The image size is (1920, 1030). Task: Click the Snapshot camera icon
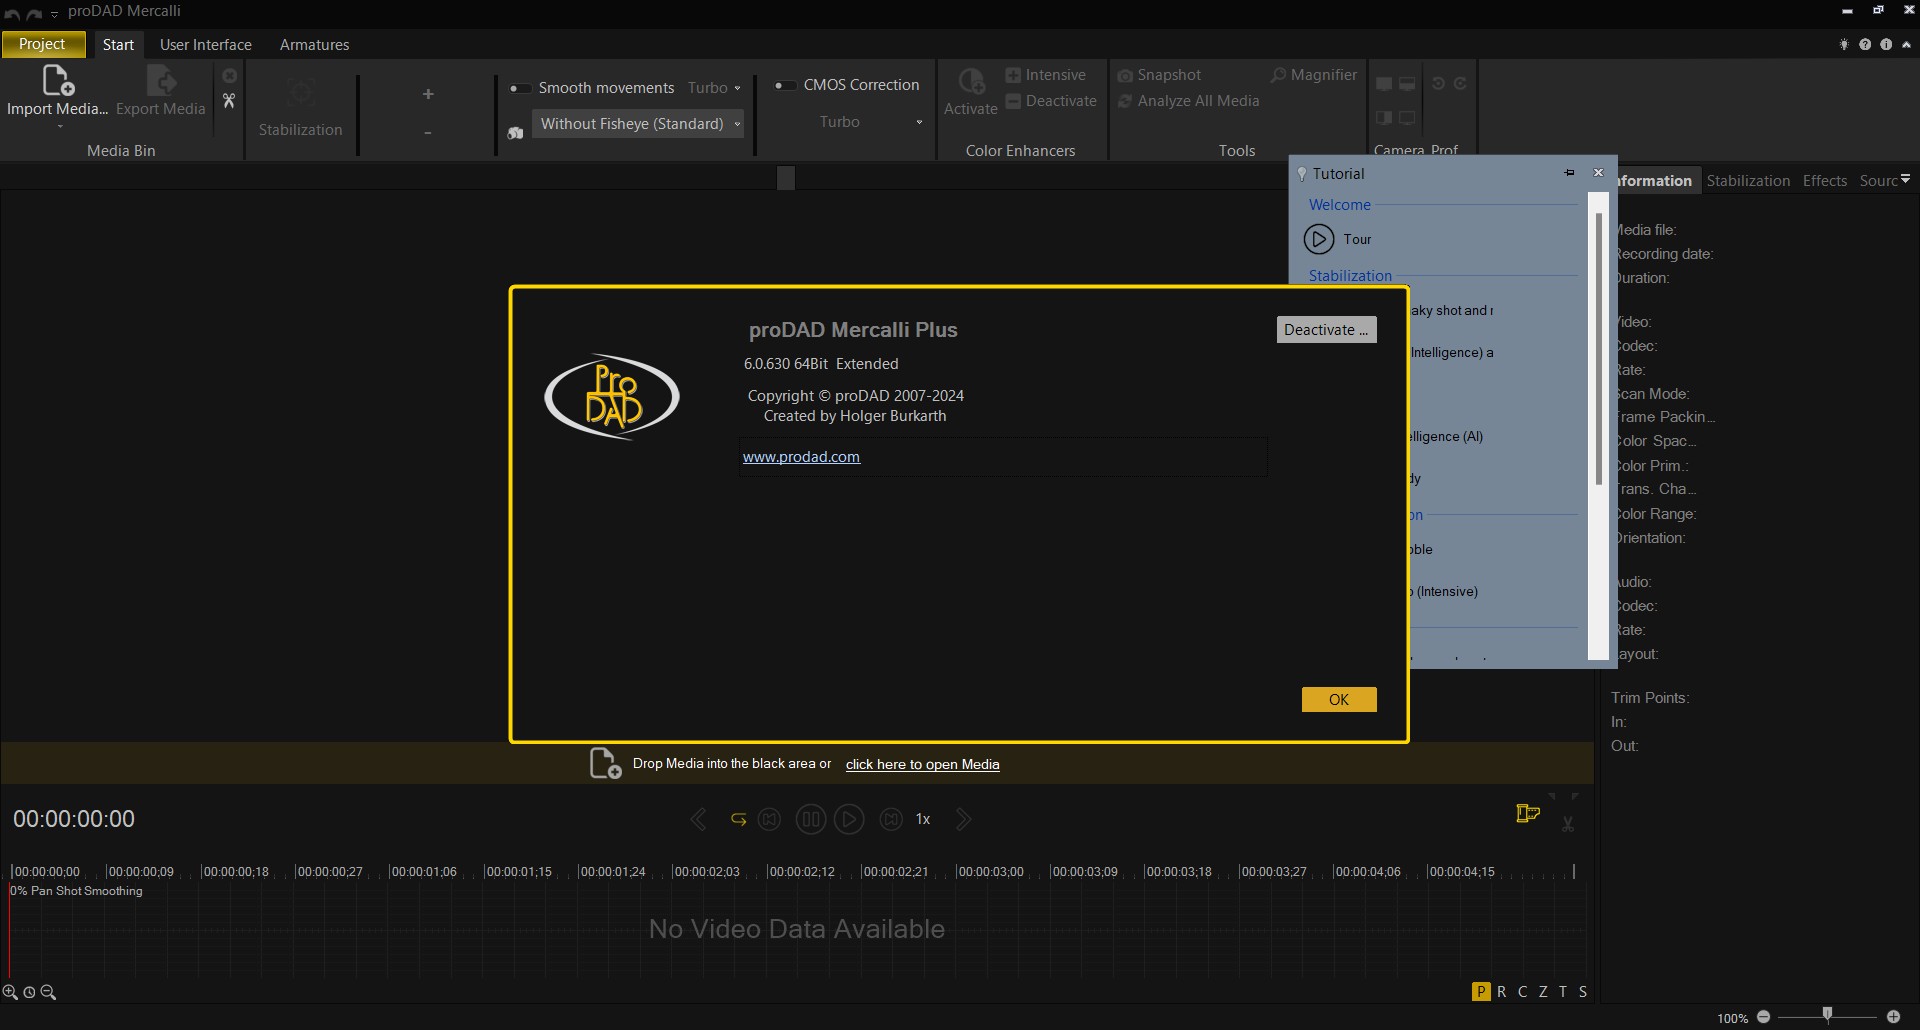1125,76
